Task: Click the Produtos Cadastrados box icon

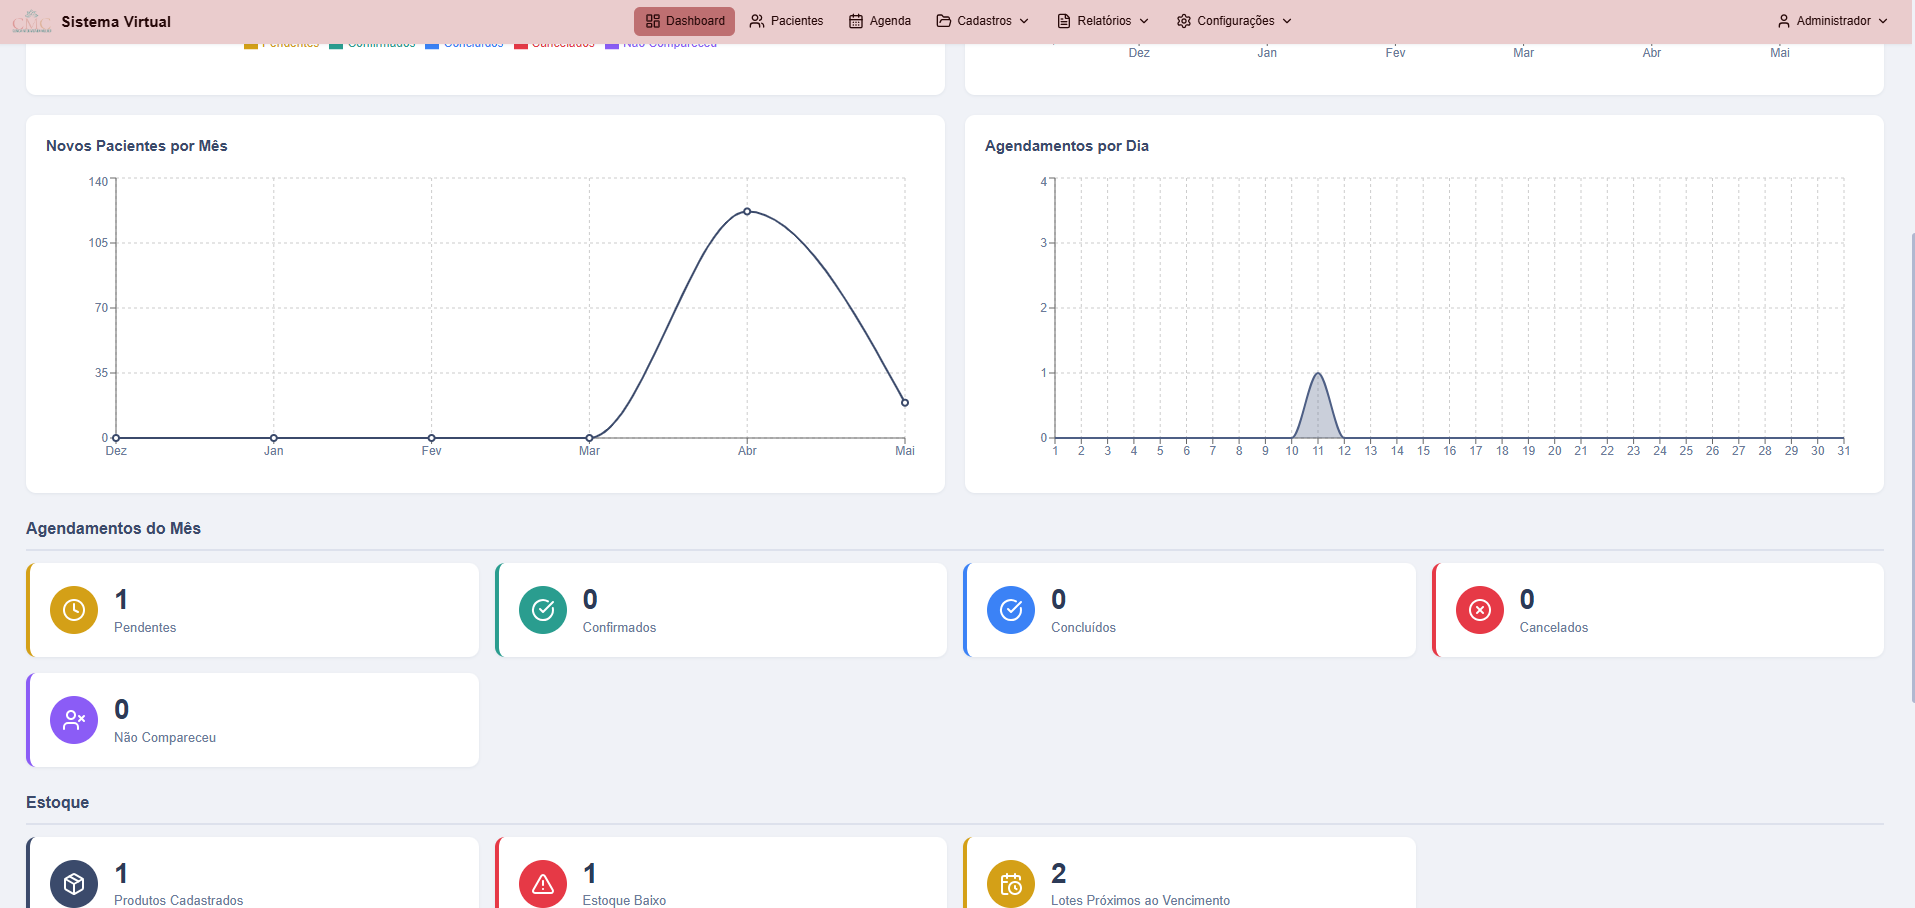Action: [74, 884]
